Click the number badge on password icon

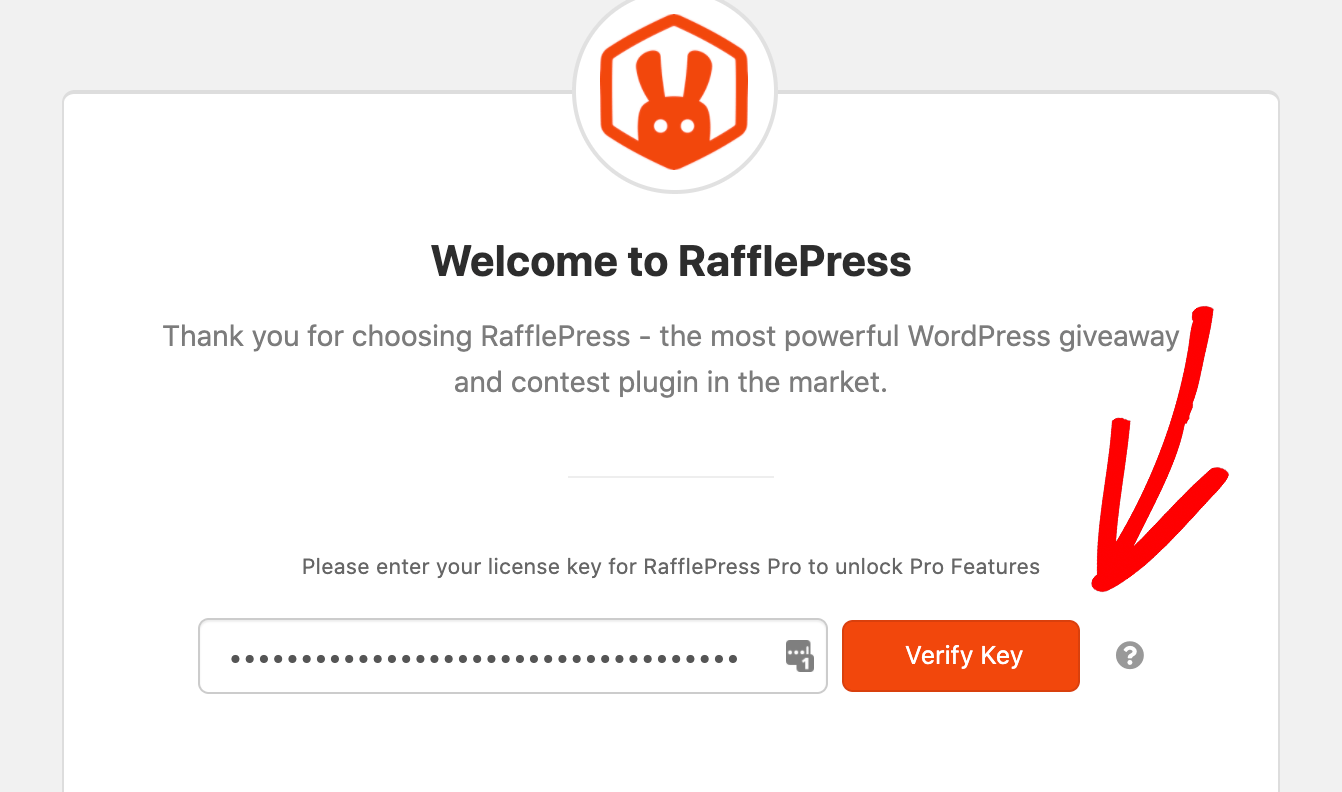coord(806,663)
